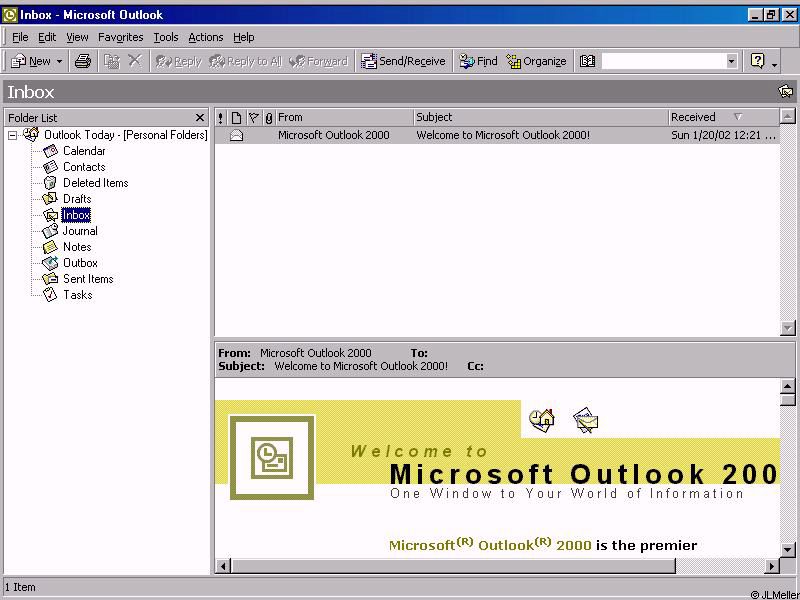The height and width of the screenshot is (600, 800).
Task: Open the Address Book icon
Action: [587, 61]
